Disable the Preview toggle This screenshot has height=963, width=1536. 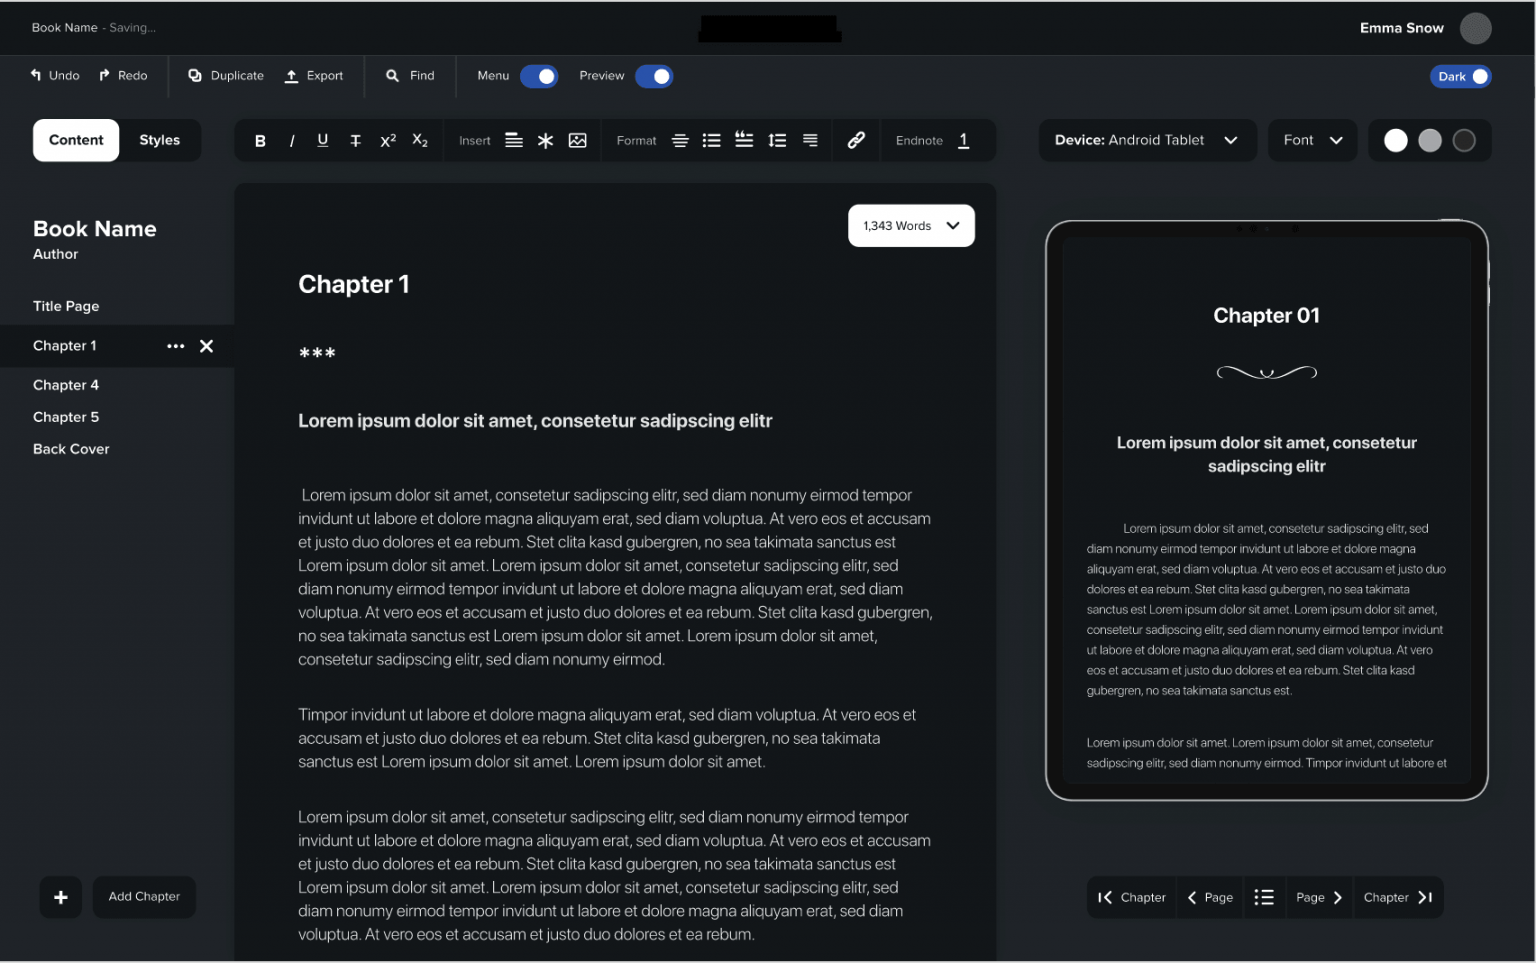pos(654,75)
